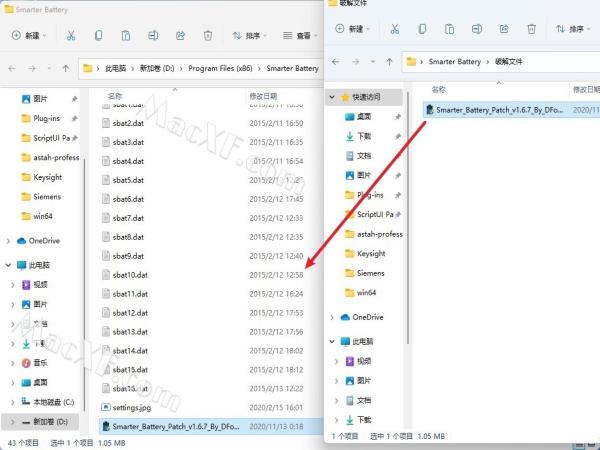This screenshot has height=450, width=600.
Task: Go back in Smarter Battery window navigation
Action: pos(12,68)
